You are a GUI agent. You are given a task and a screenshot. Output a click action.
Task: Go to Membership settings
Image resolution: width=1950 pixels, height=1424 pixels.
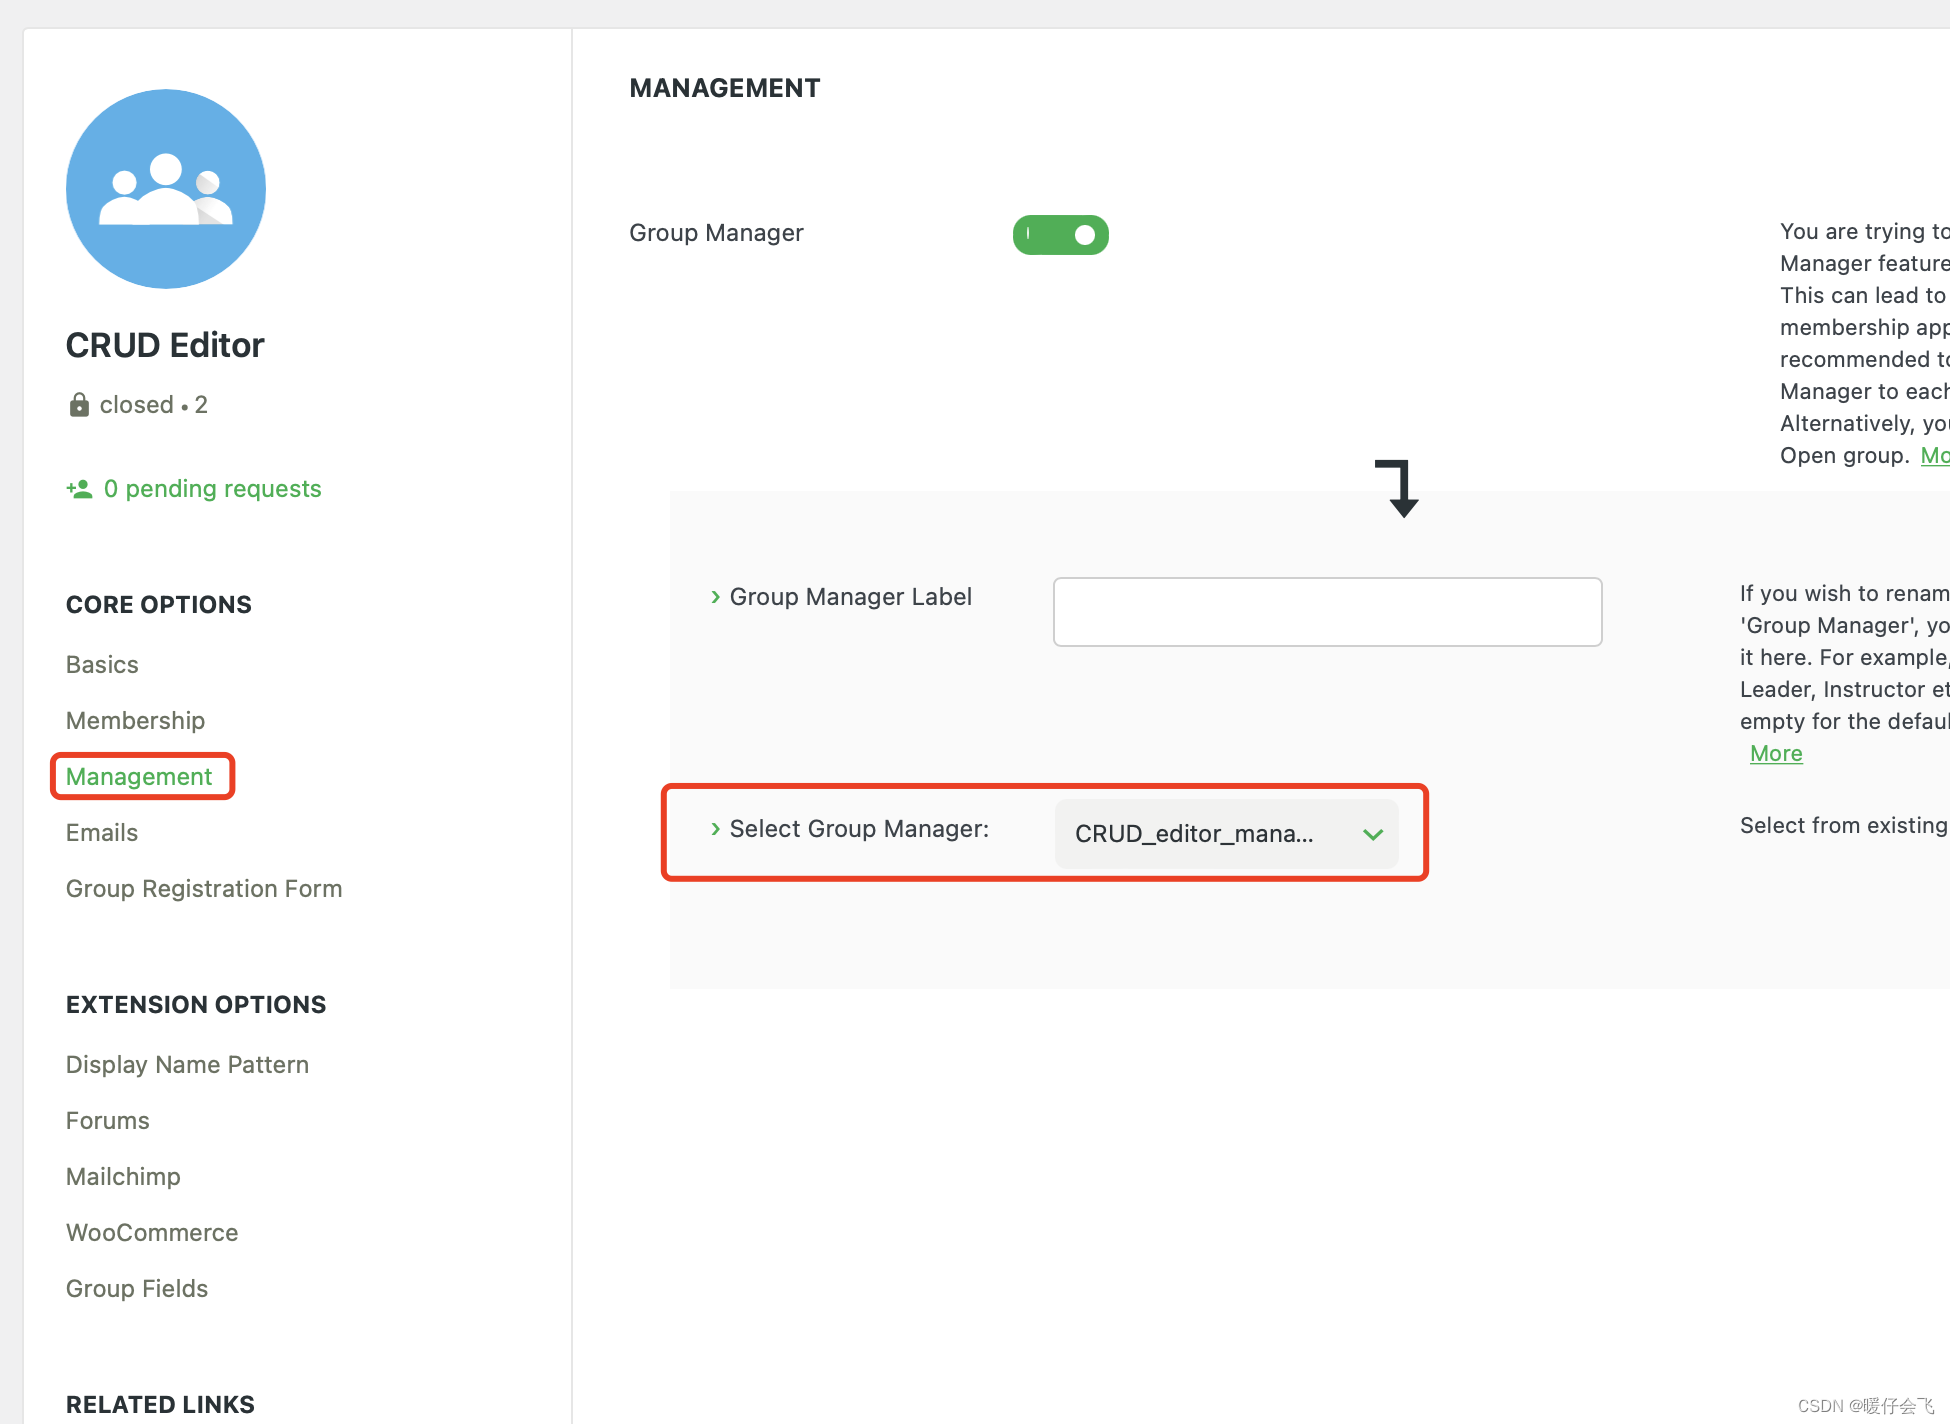coord(135,721)
